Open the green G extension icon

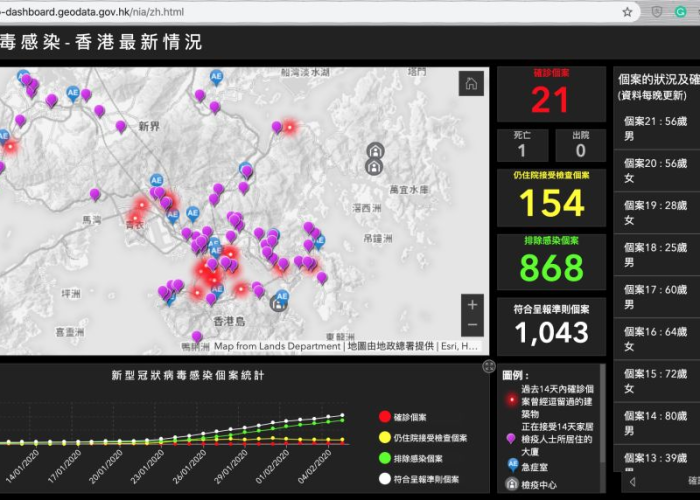680,12
